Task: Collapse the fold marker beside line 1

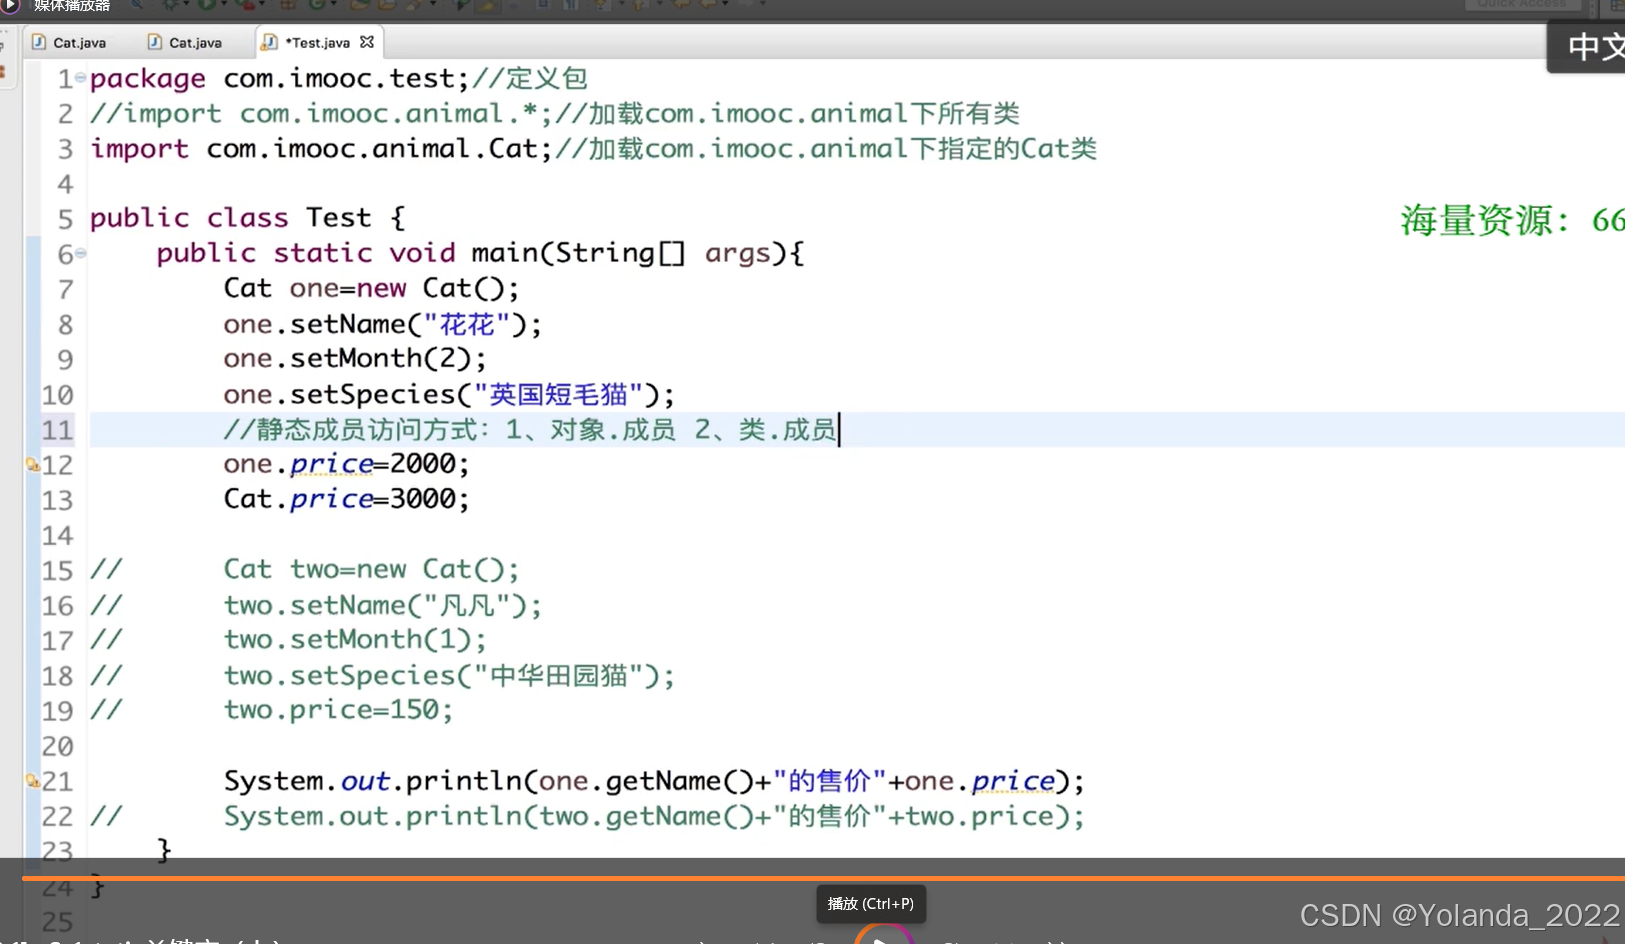Action: tap(80, 77)
